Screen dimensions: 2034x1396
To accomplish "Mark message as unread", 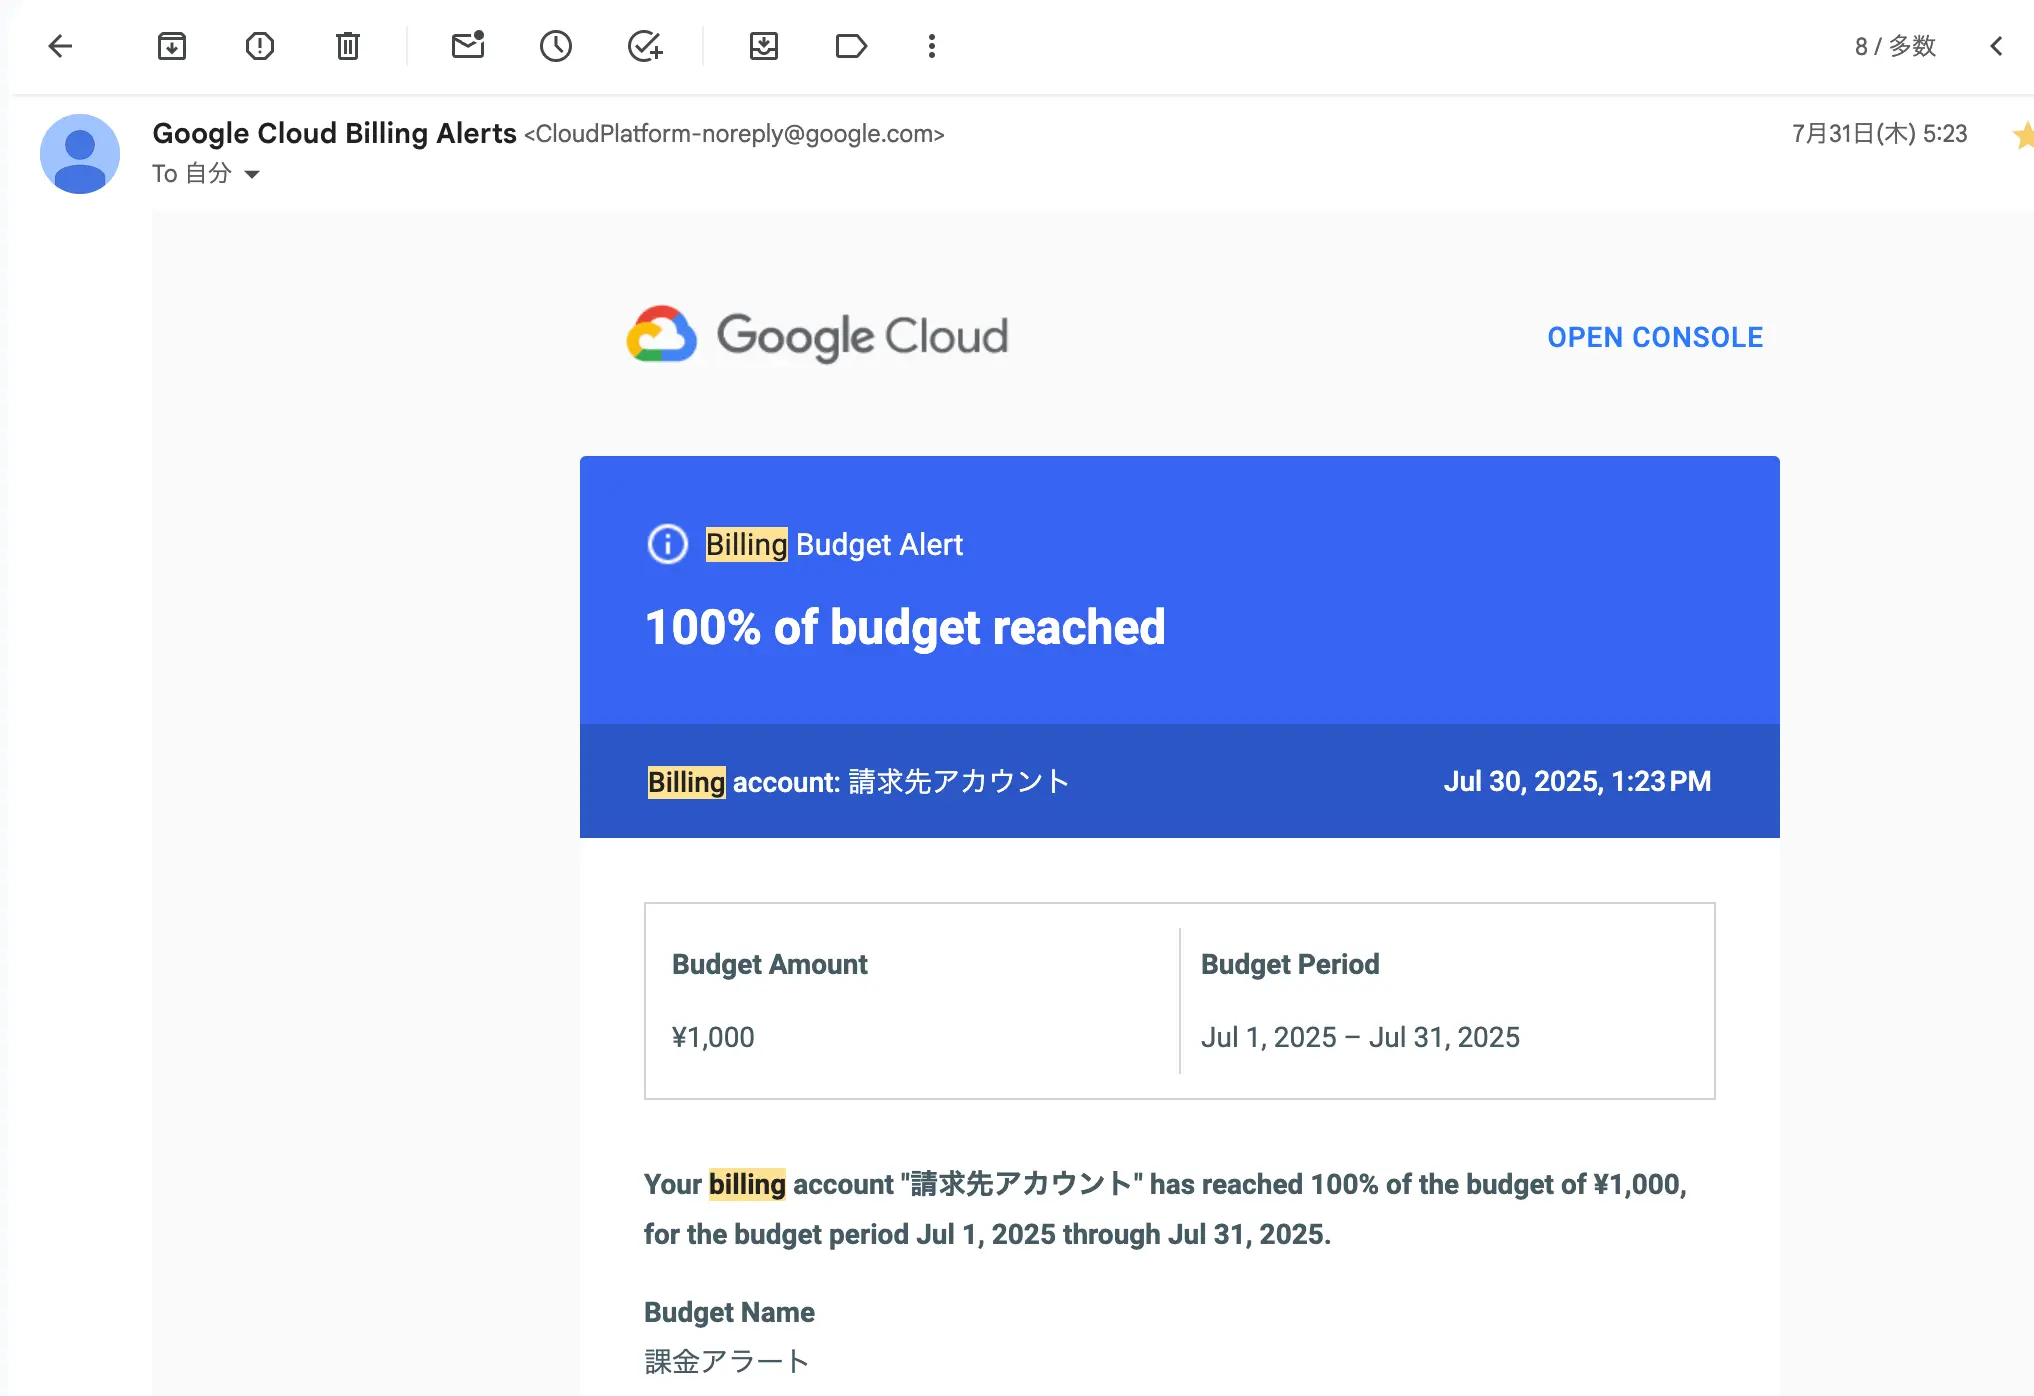I will point(467,46).
